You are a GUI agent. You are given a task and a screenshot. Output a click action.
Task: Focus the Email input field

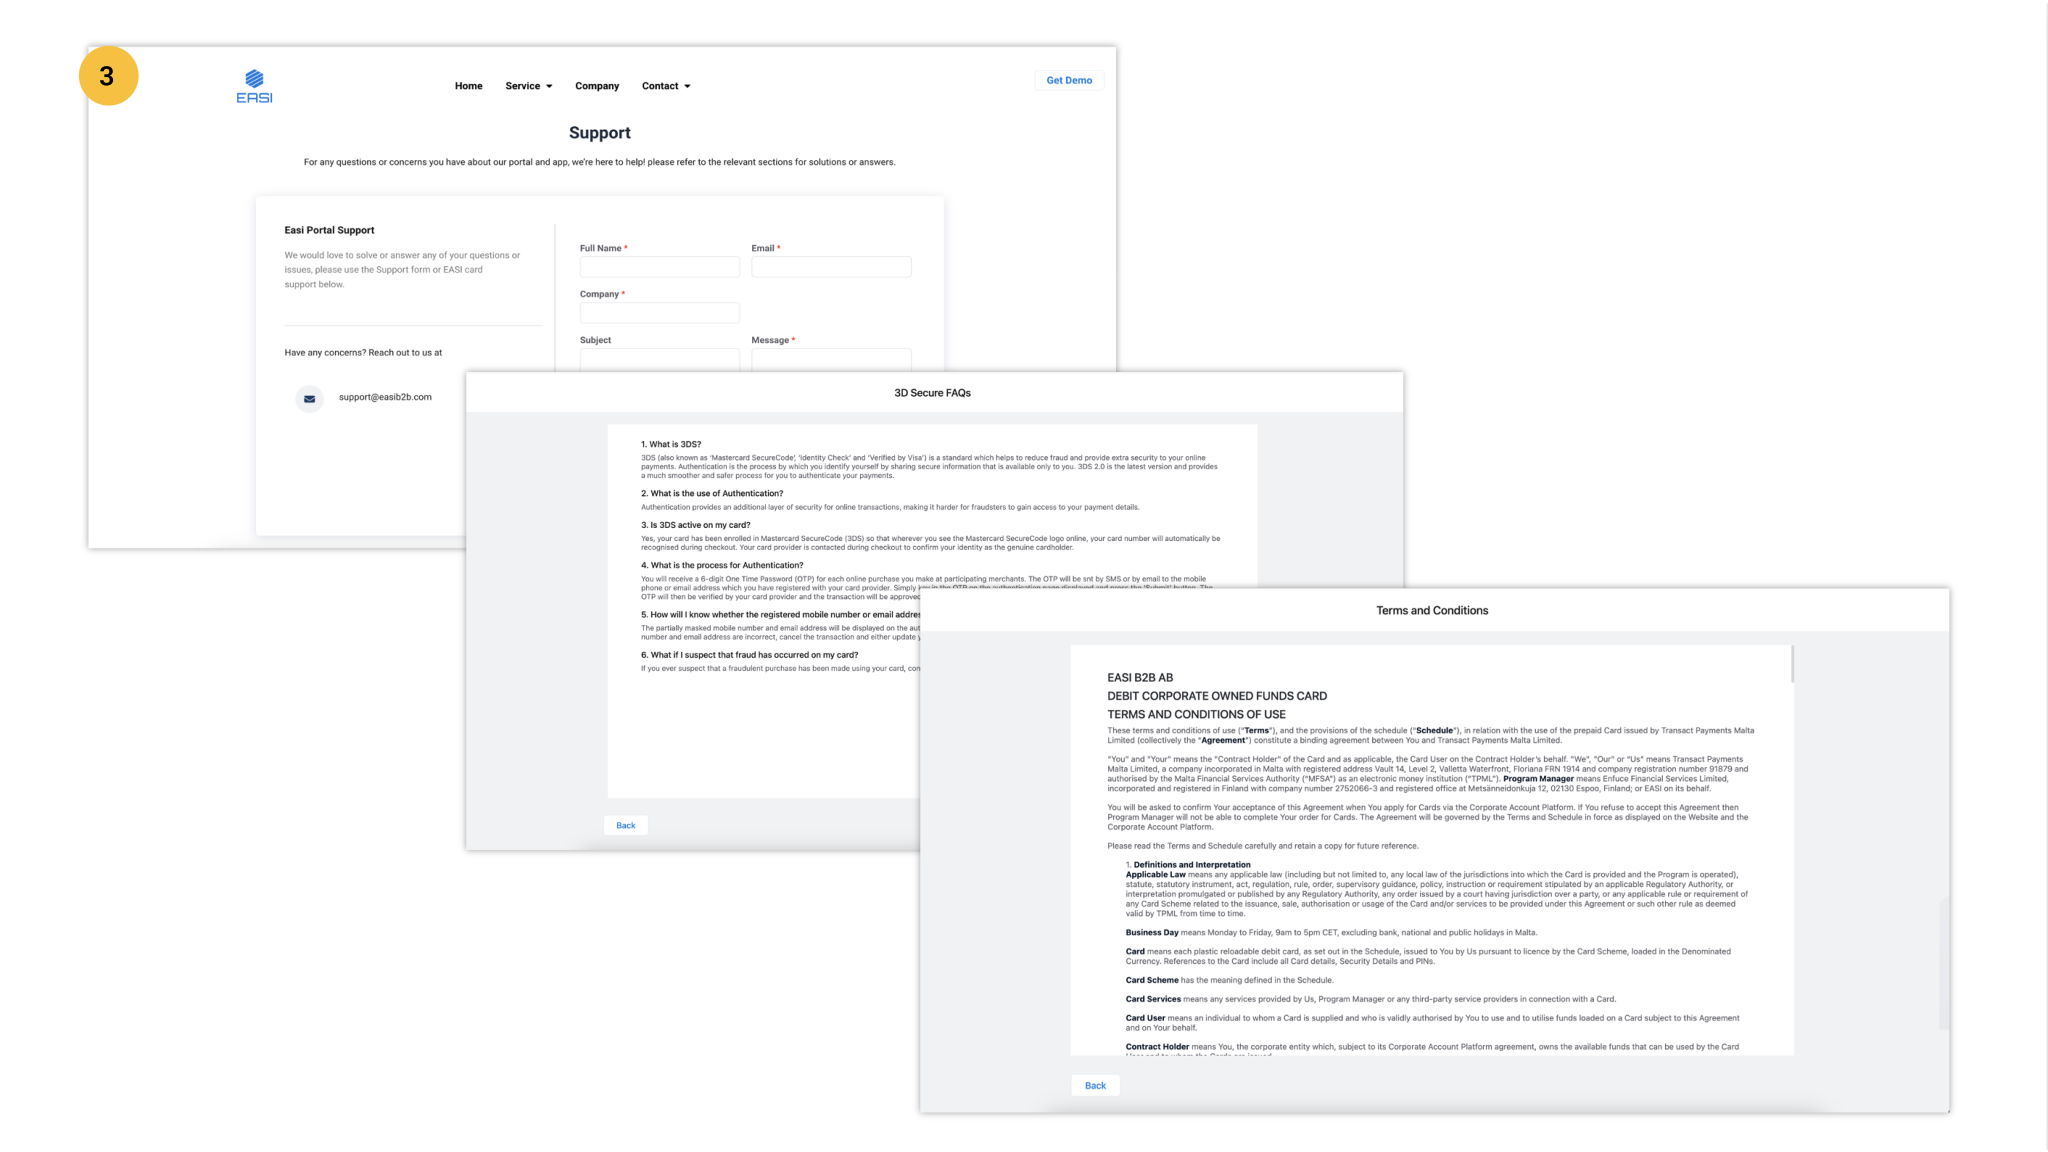pyautogui.click(x=831, y=267)
